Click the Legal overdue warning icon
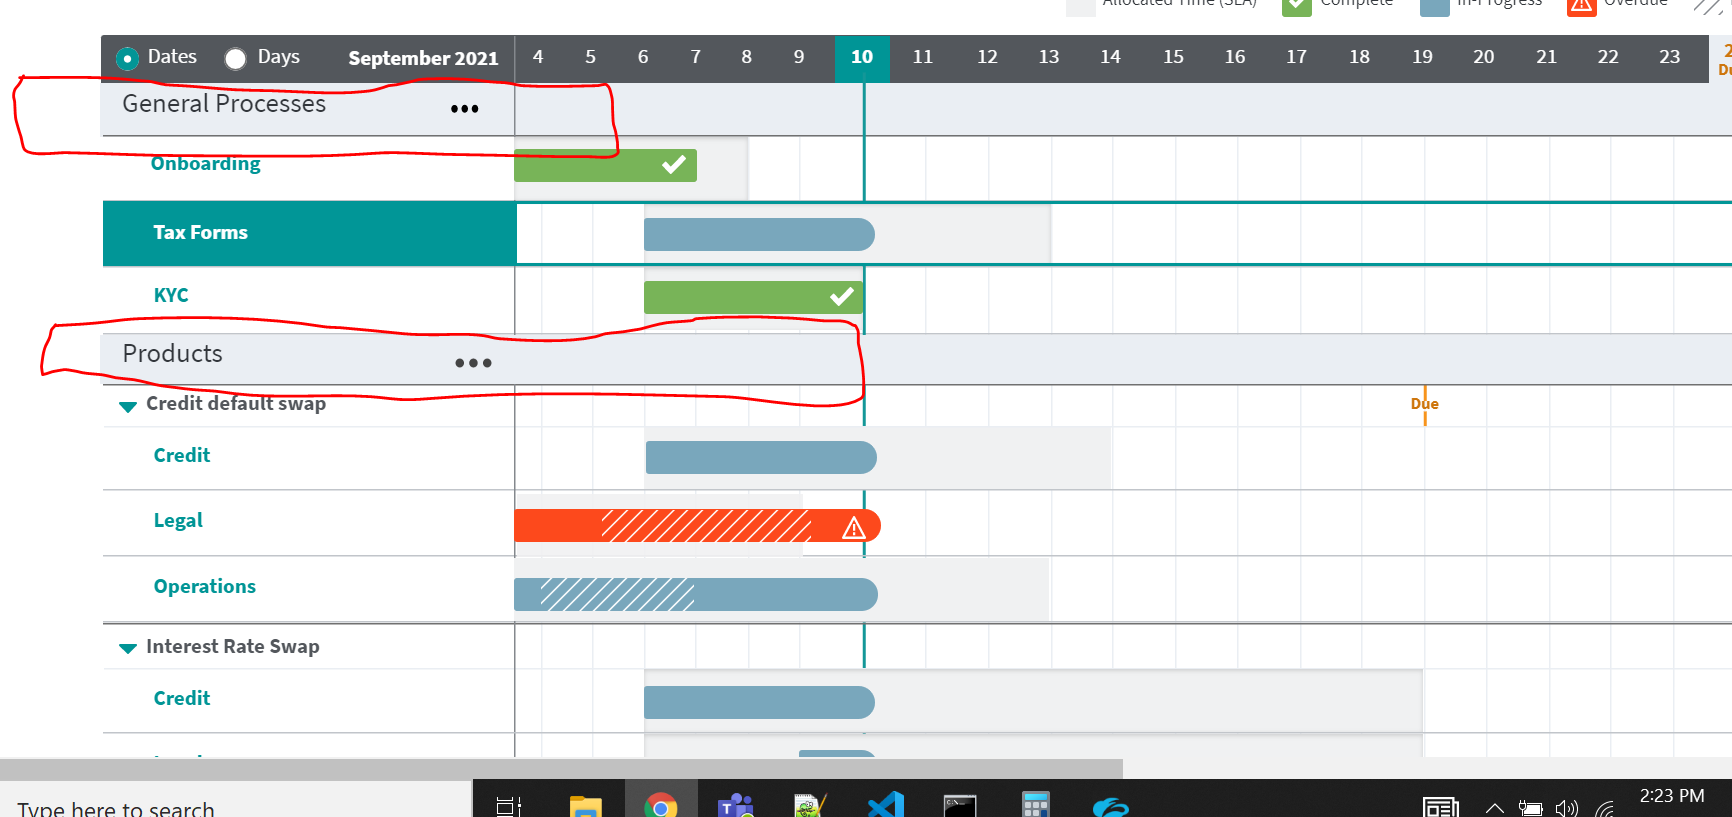Screen dimensions: 1732x817 click(x=853, y=528)
